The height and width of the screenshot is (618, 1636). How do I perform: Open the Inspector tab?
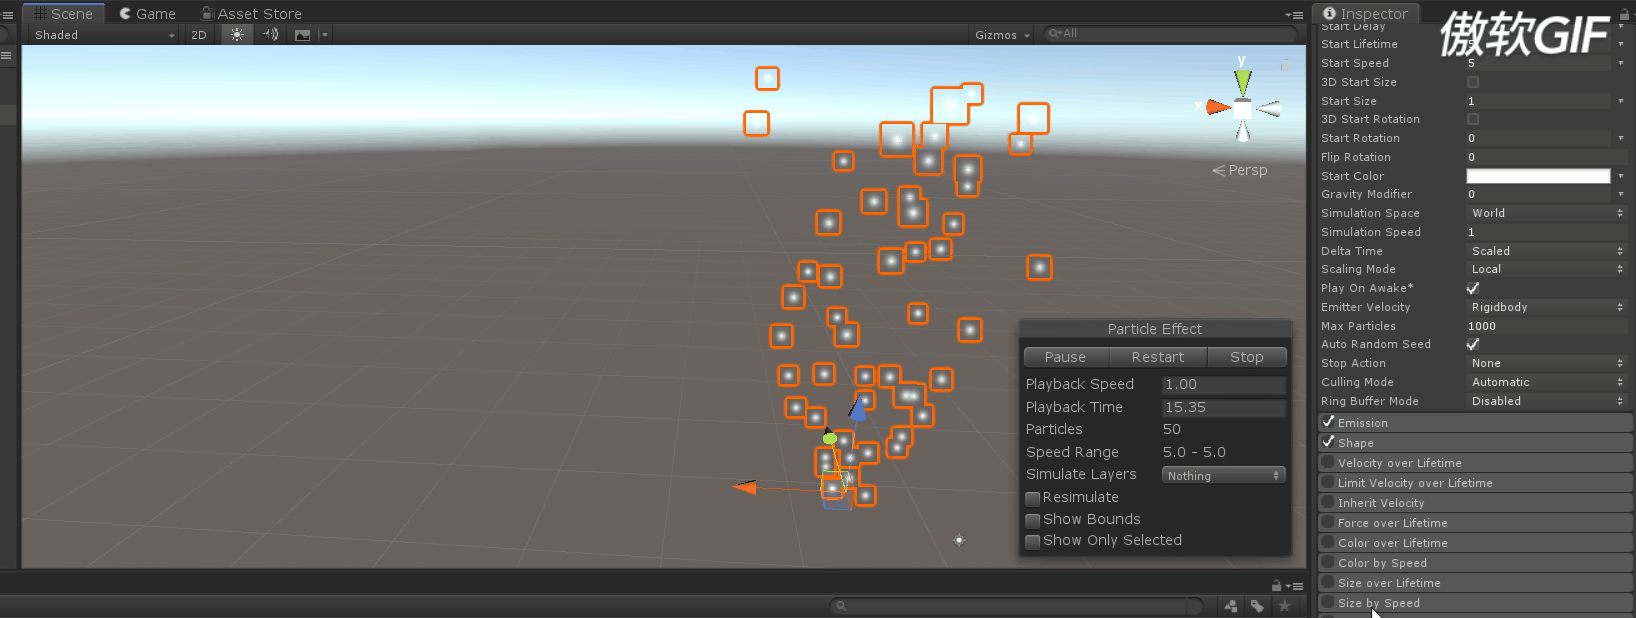(x=1365, y=13)
